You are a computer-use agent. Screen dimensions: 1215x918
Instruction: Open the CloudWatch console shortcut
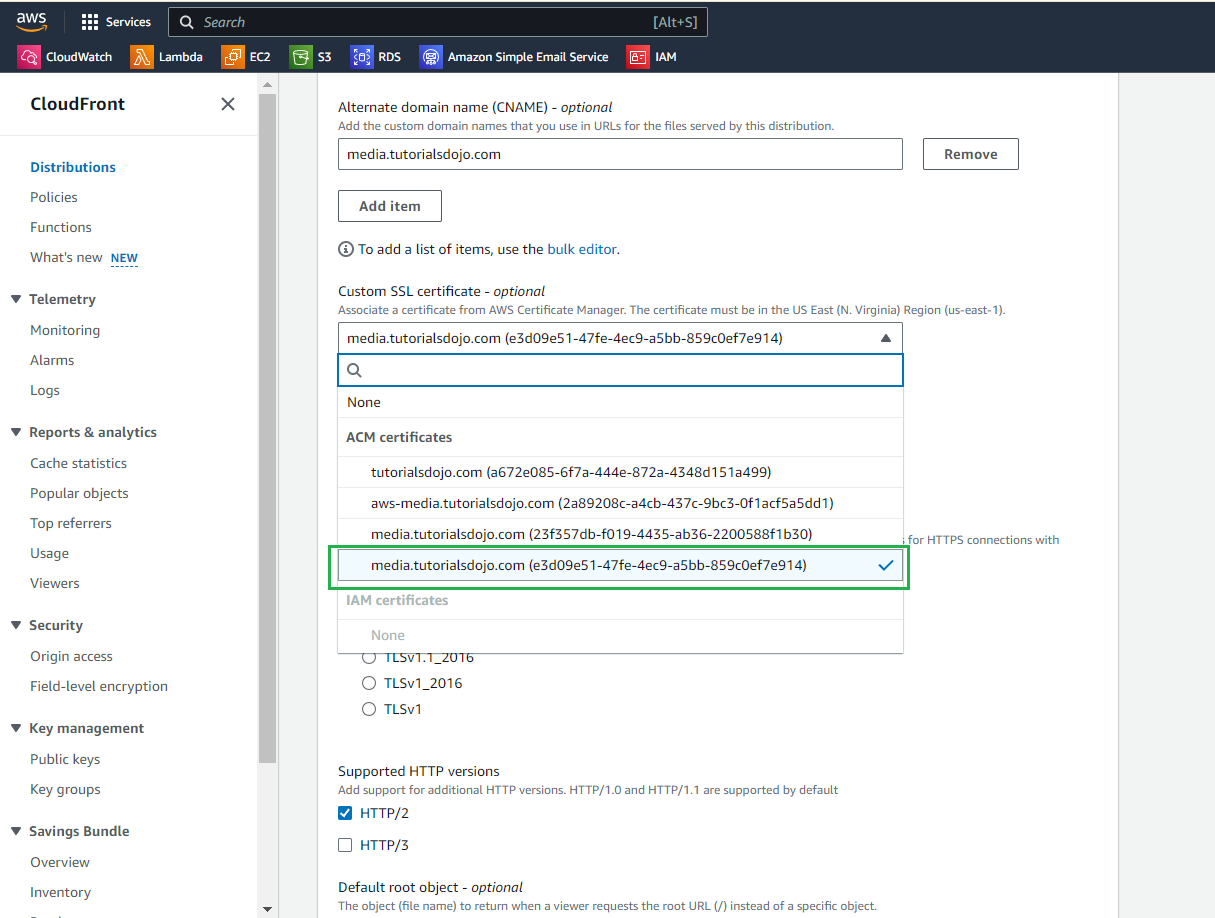pyautogui.click(x=64, y=57)
